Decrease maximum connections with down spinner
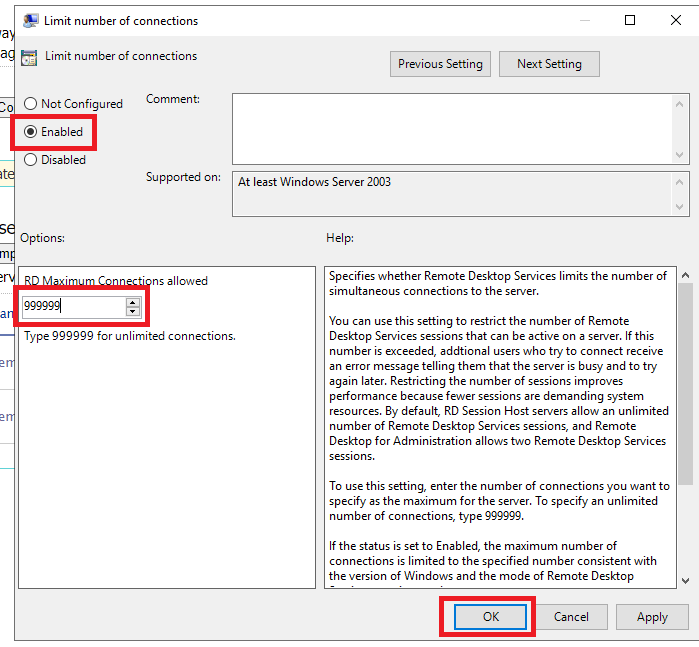The image size is (699, 647). click(132, 311)
